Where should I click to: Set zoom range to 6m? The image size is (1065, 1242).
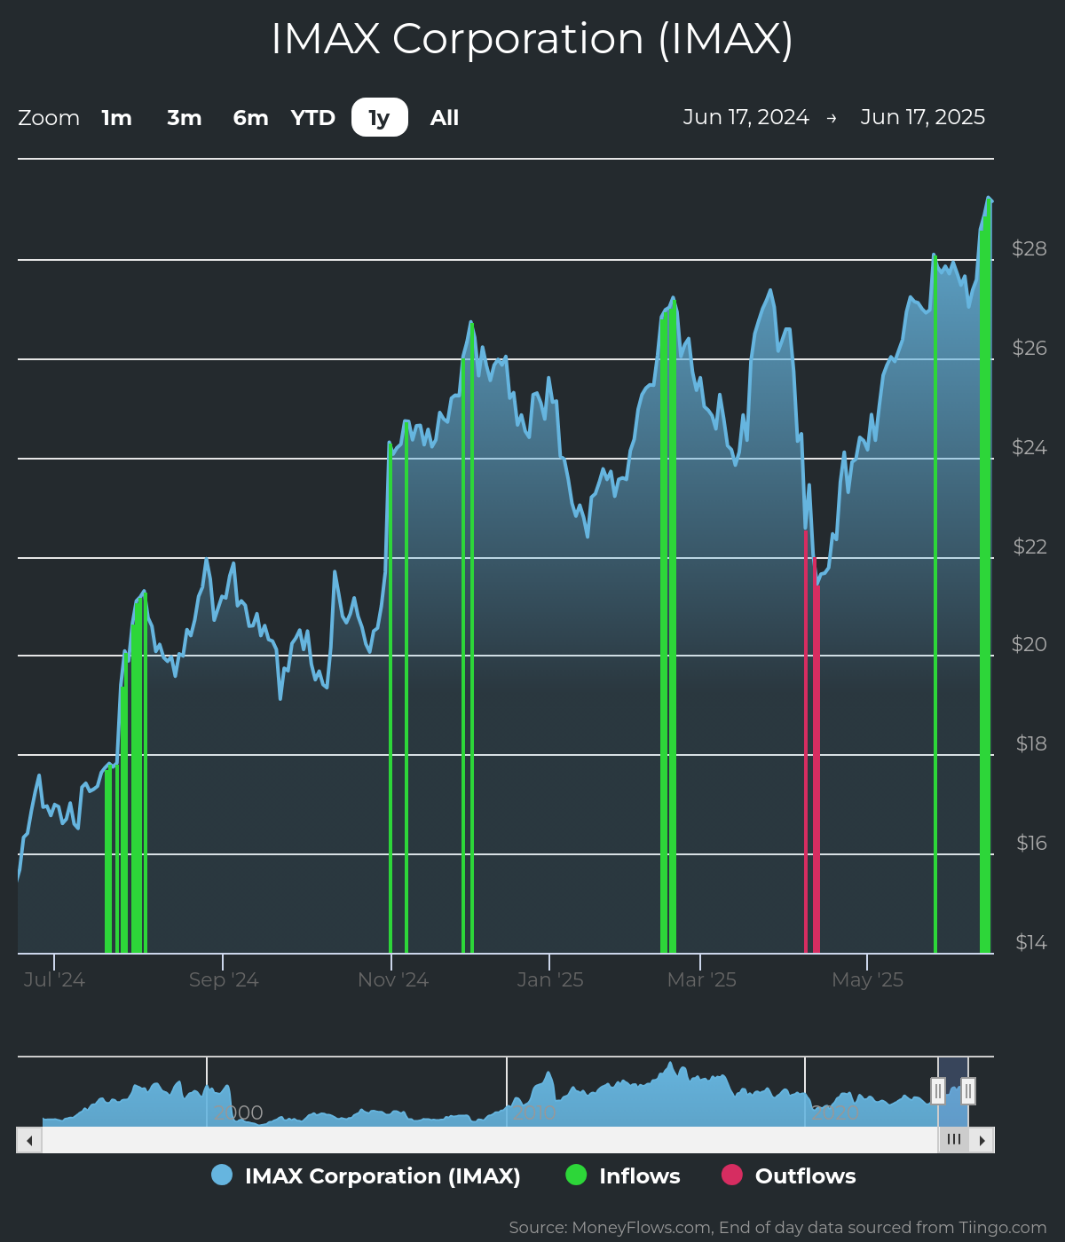point(250,118)
